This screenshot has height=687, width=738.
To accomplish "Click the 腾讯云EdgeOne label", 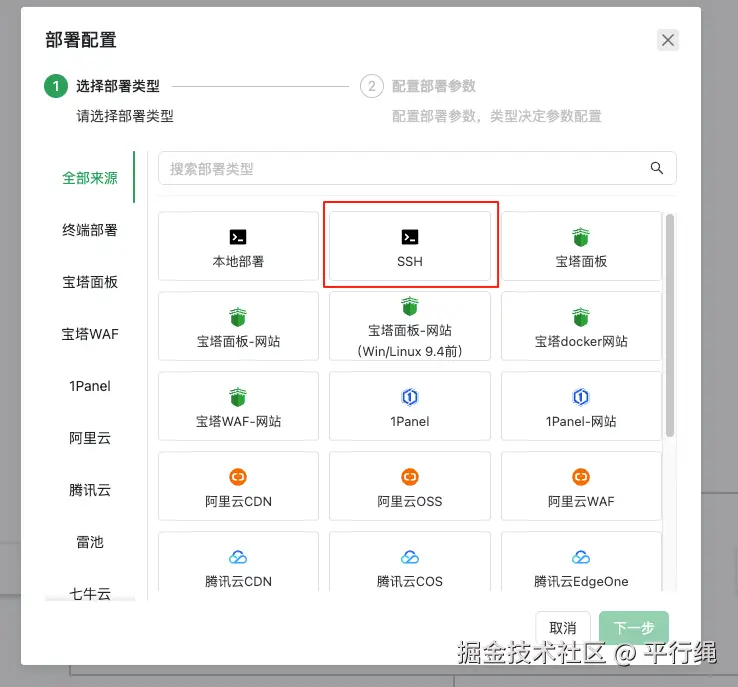I will pos(581,581).
